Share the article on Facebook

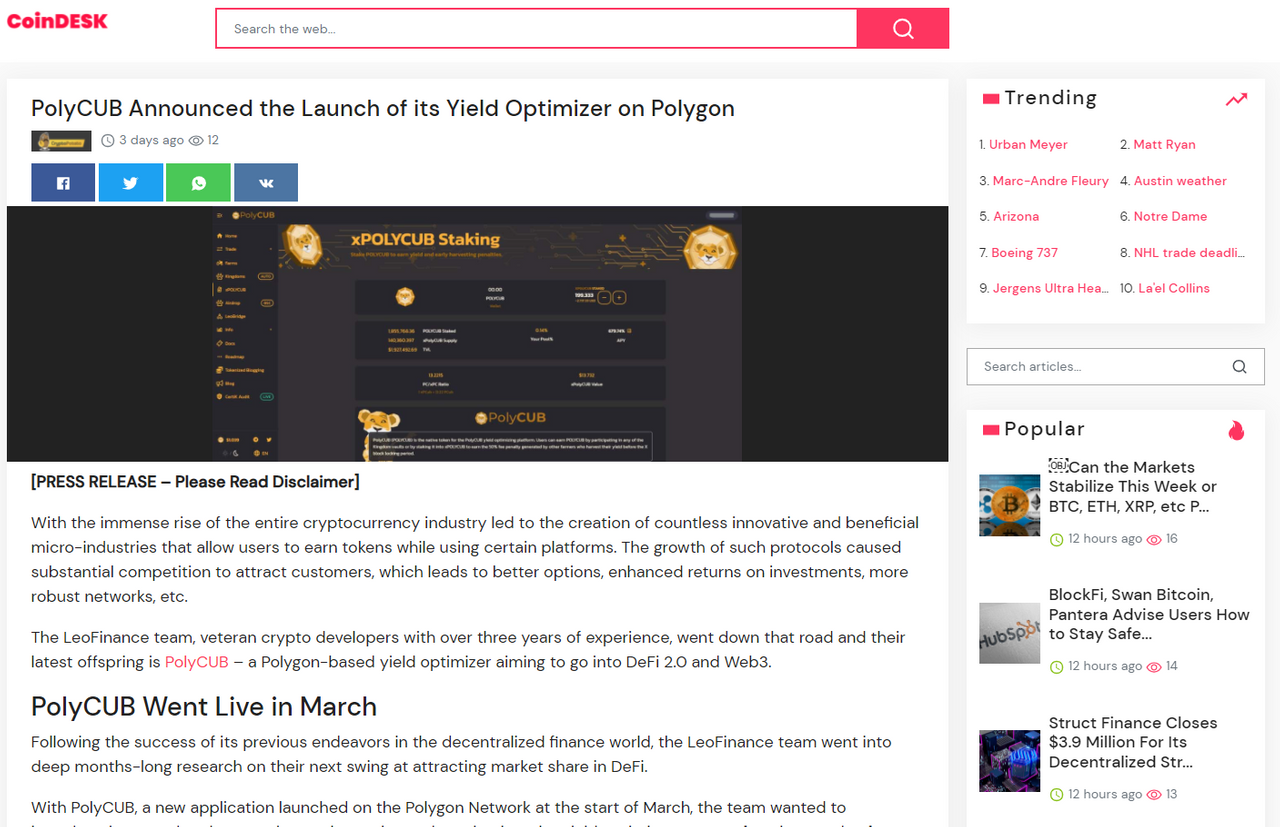63,183
